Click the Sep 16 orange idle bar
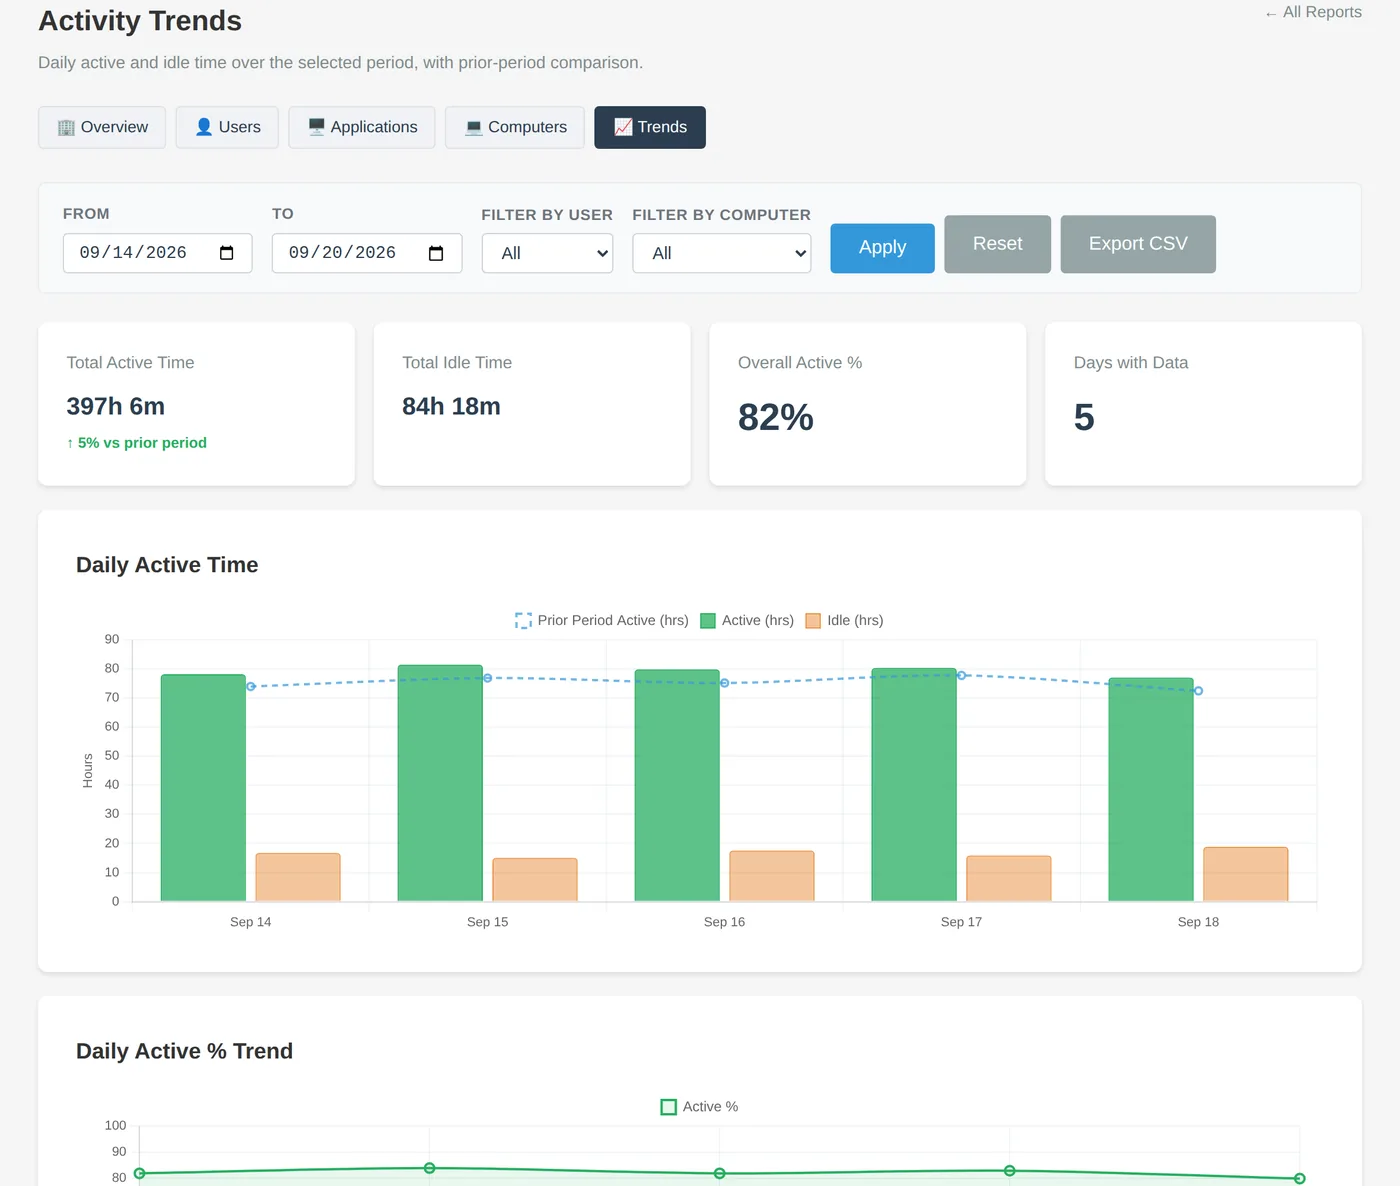Viewport: 1400px width, 1186px height. (x=772, y=876)
